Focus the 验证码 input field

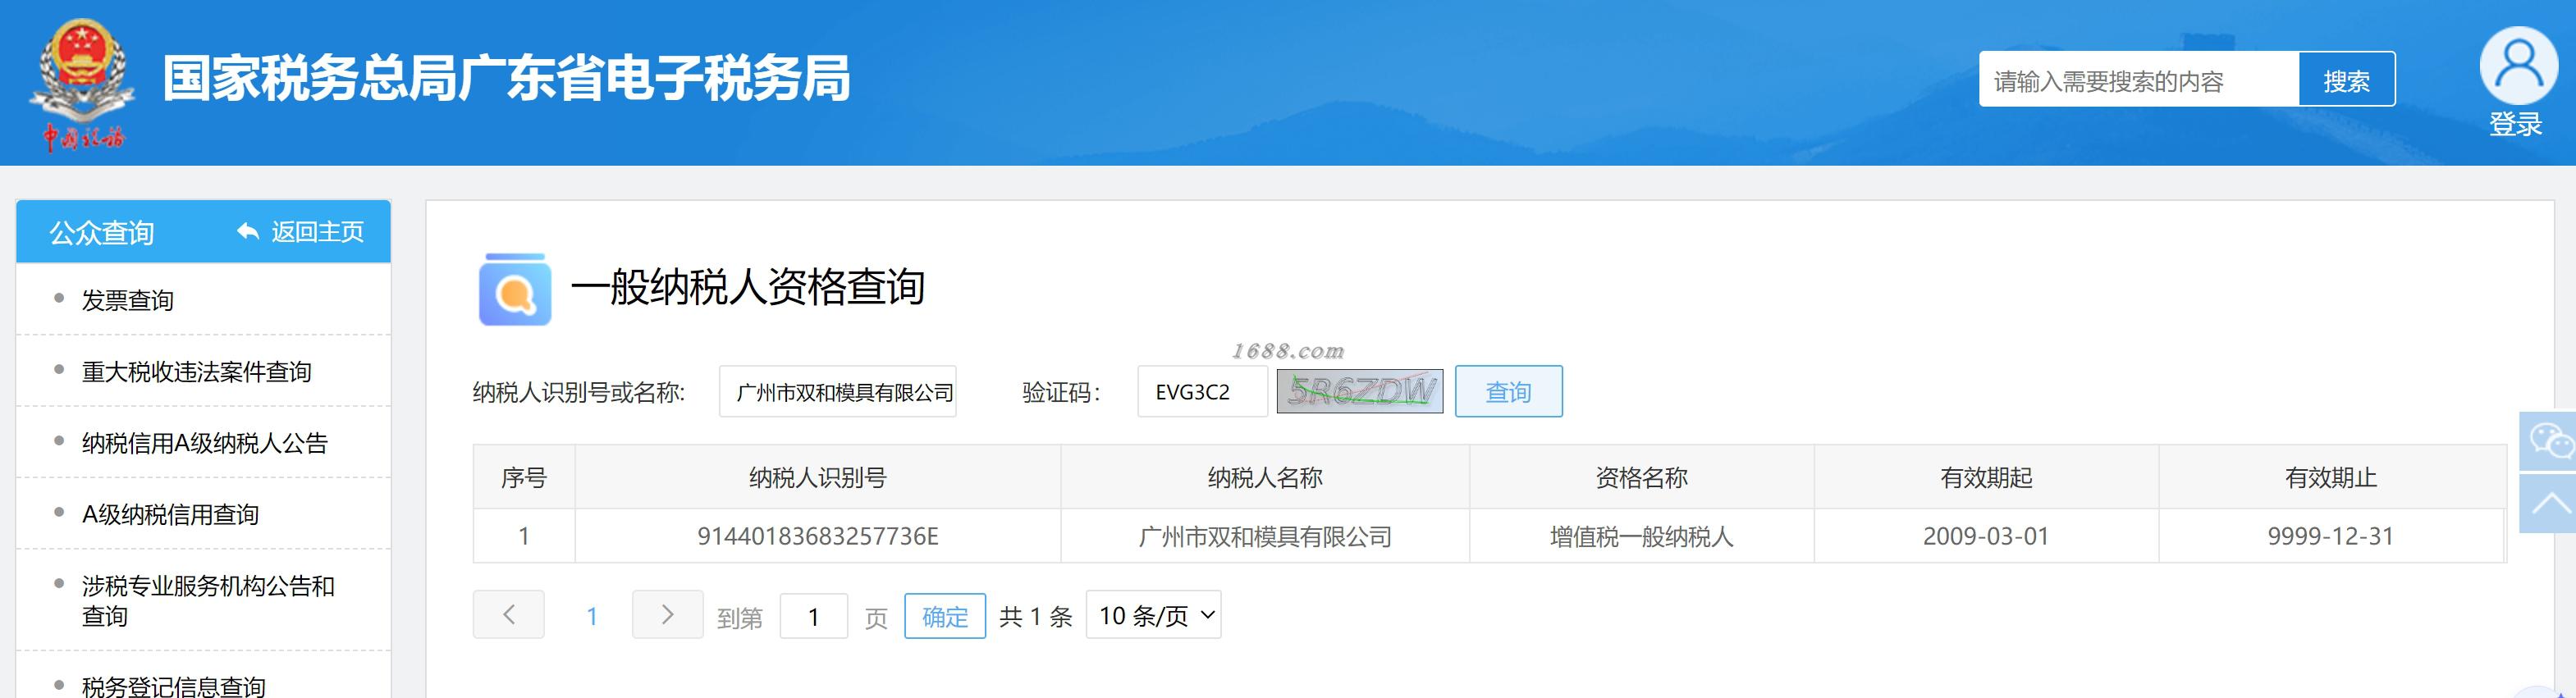[1202, 391]
